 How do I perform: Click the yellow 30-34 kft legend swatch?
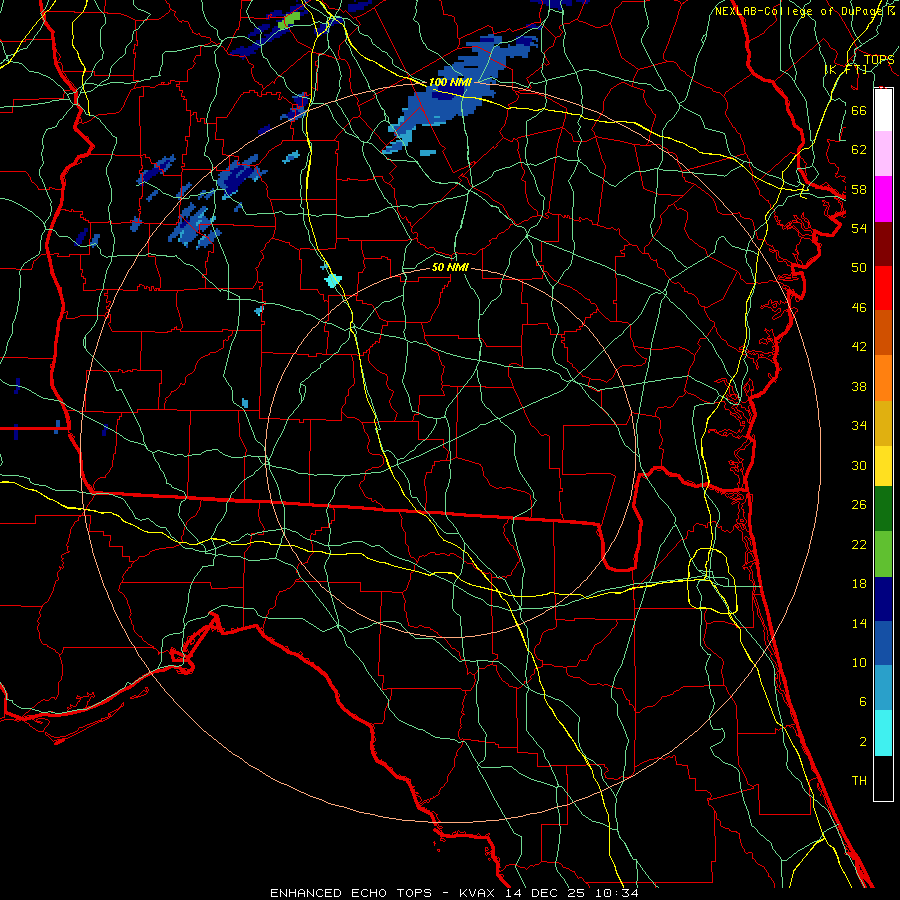click(883, 465)
